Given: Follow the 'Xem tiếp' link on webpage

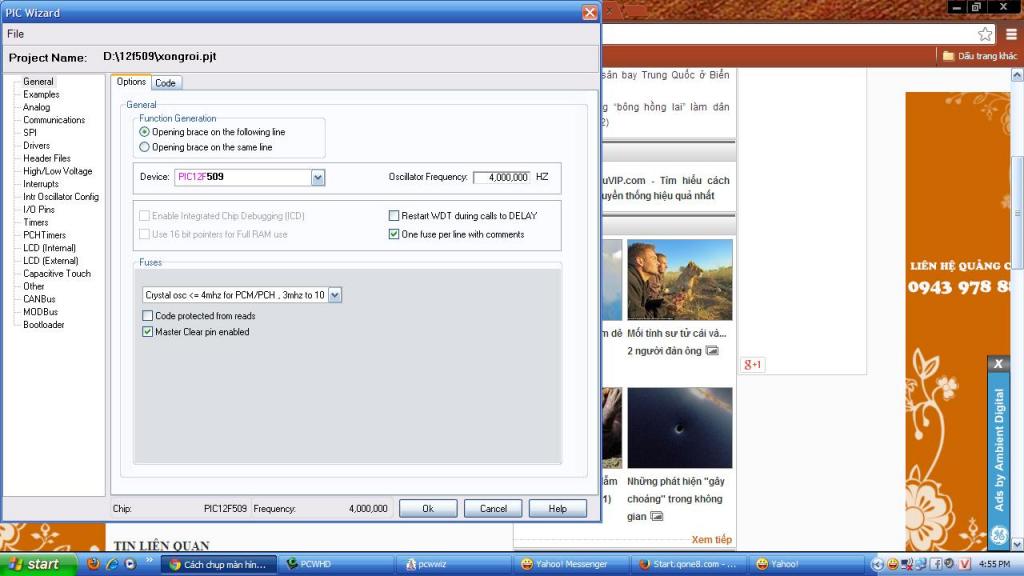Looking at the screenshot, I should [711, 539].
